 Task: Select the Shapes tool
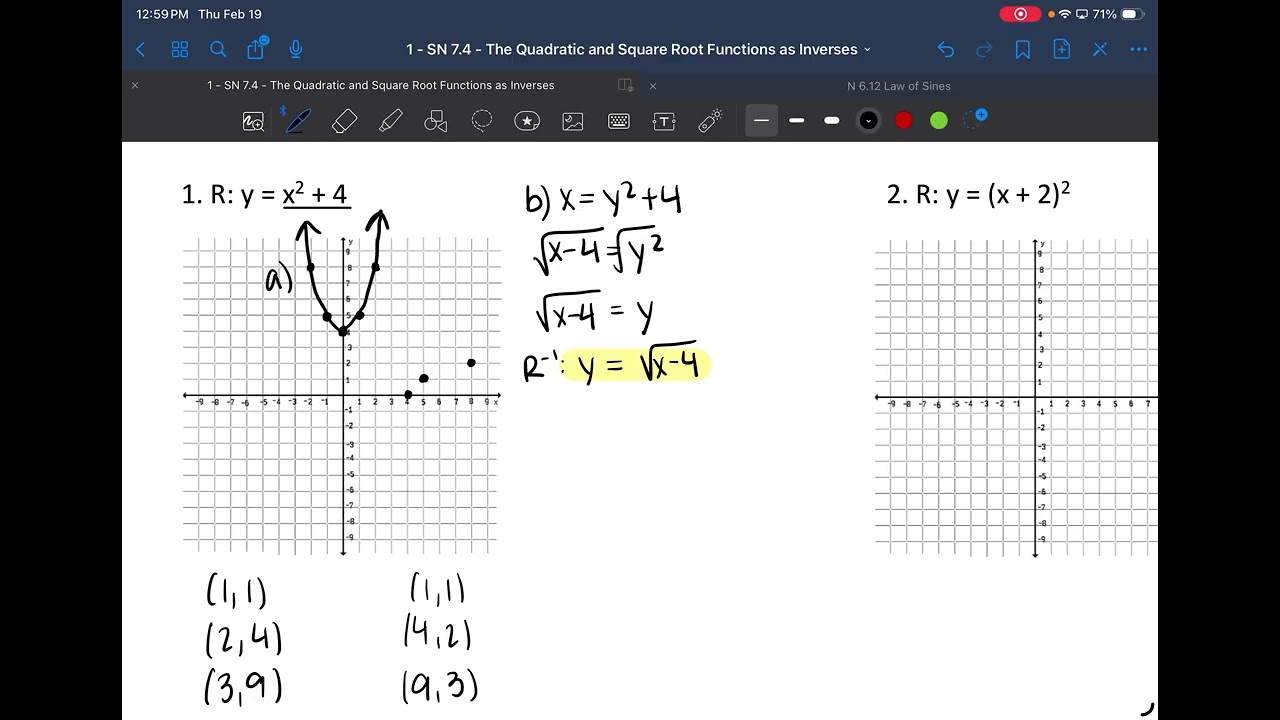(435, 121)
